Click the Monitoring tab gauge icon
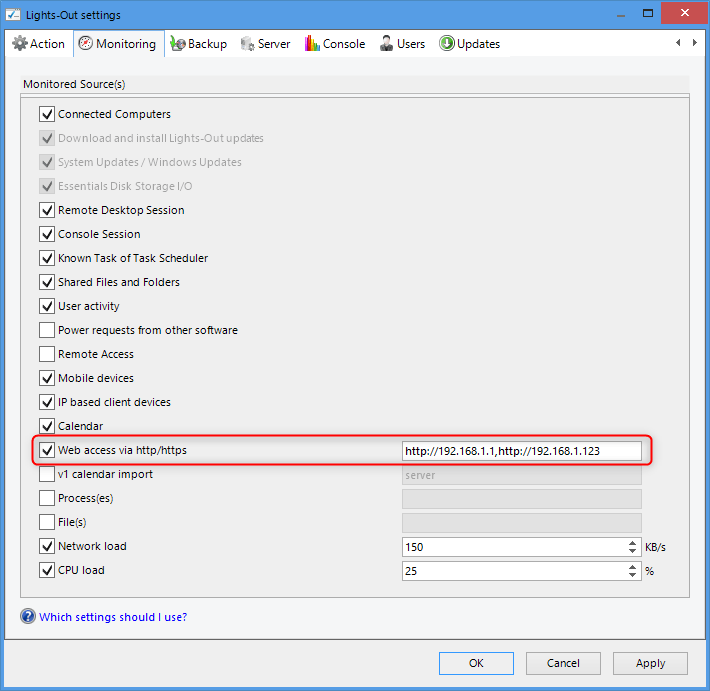Screen dimensions: 710x691 coord(86,43)
